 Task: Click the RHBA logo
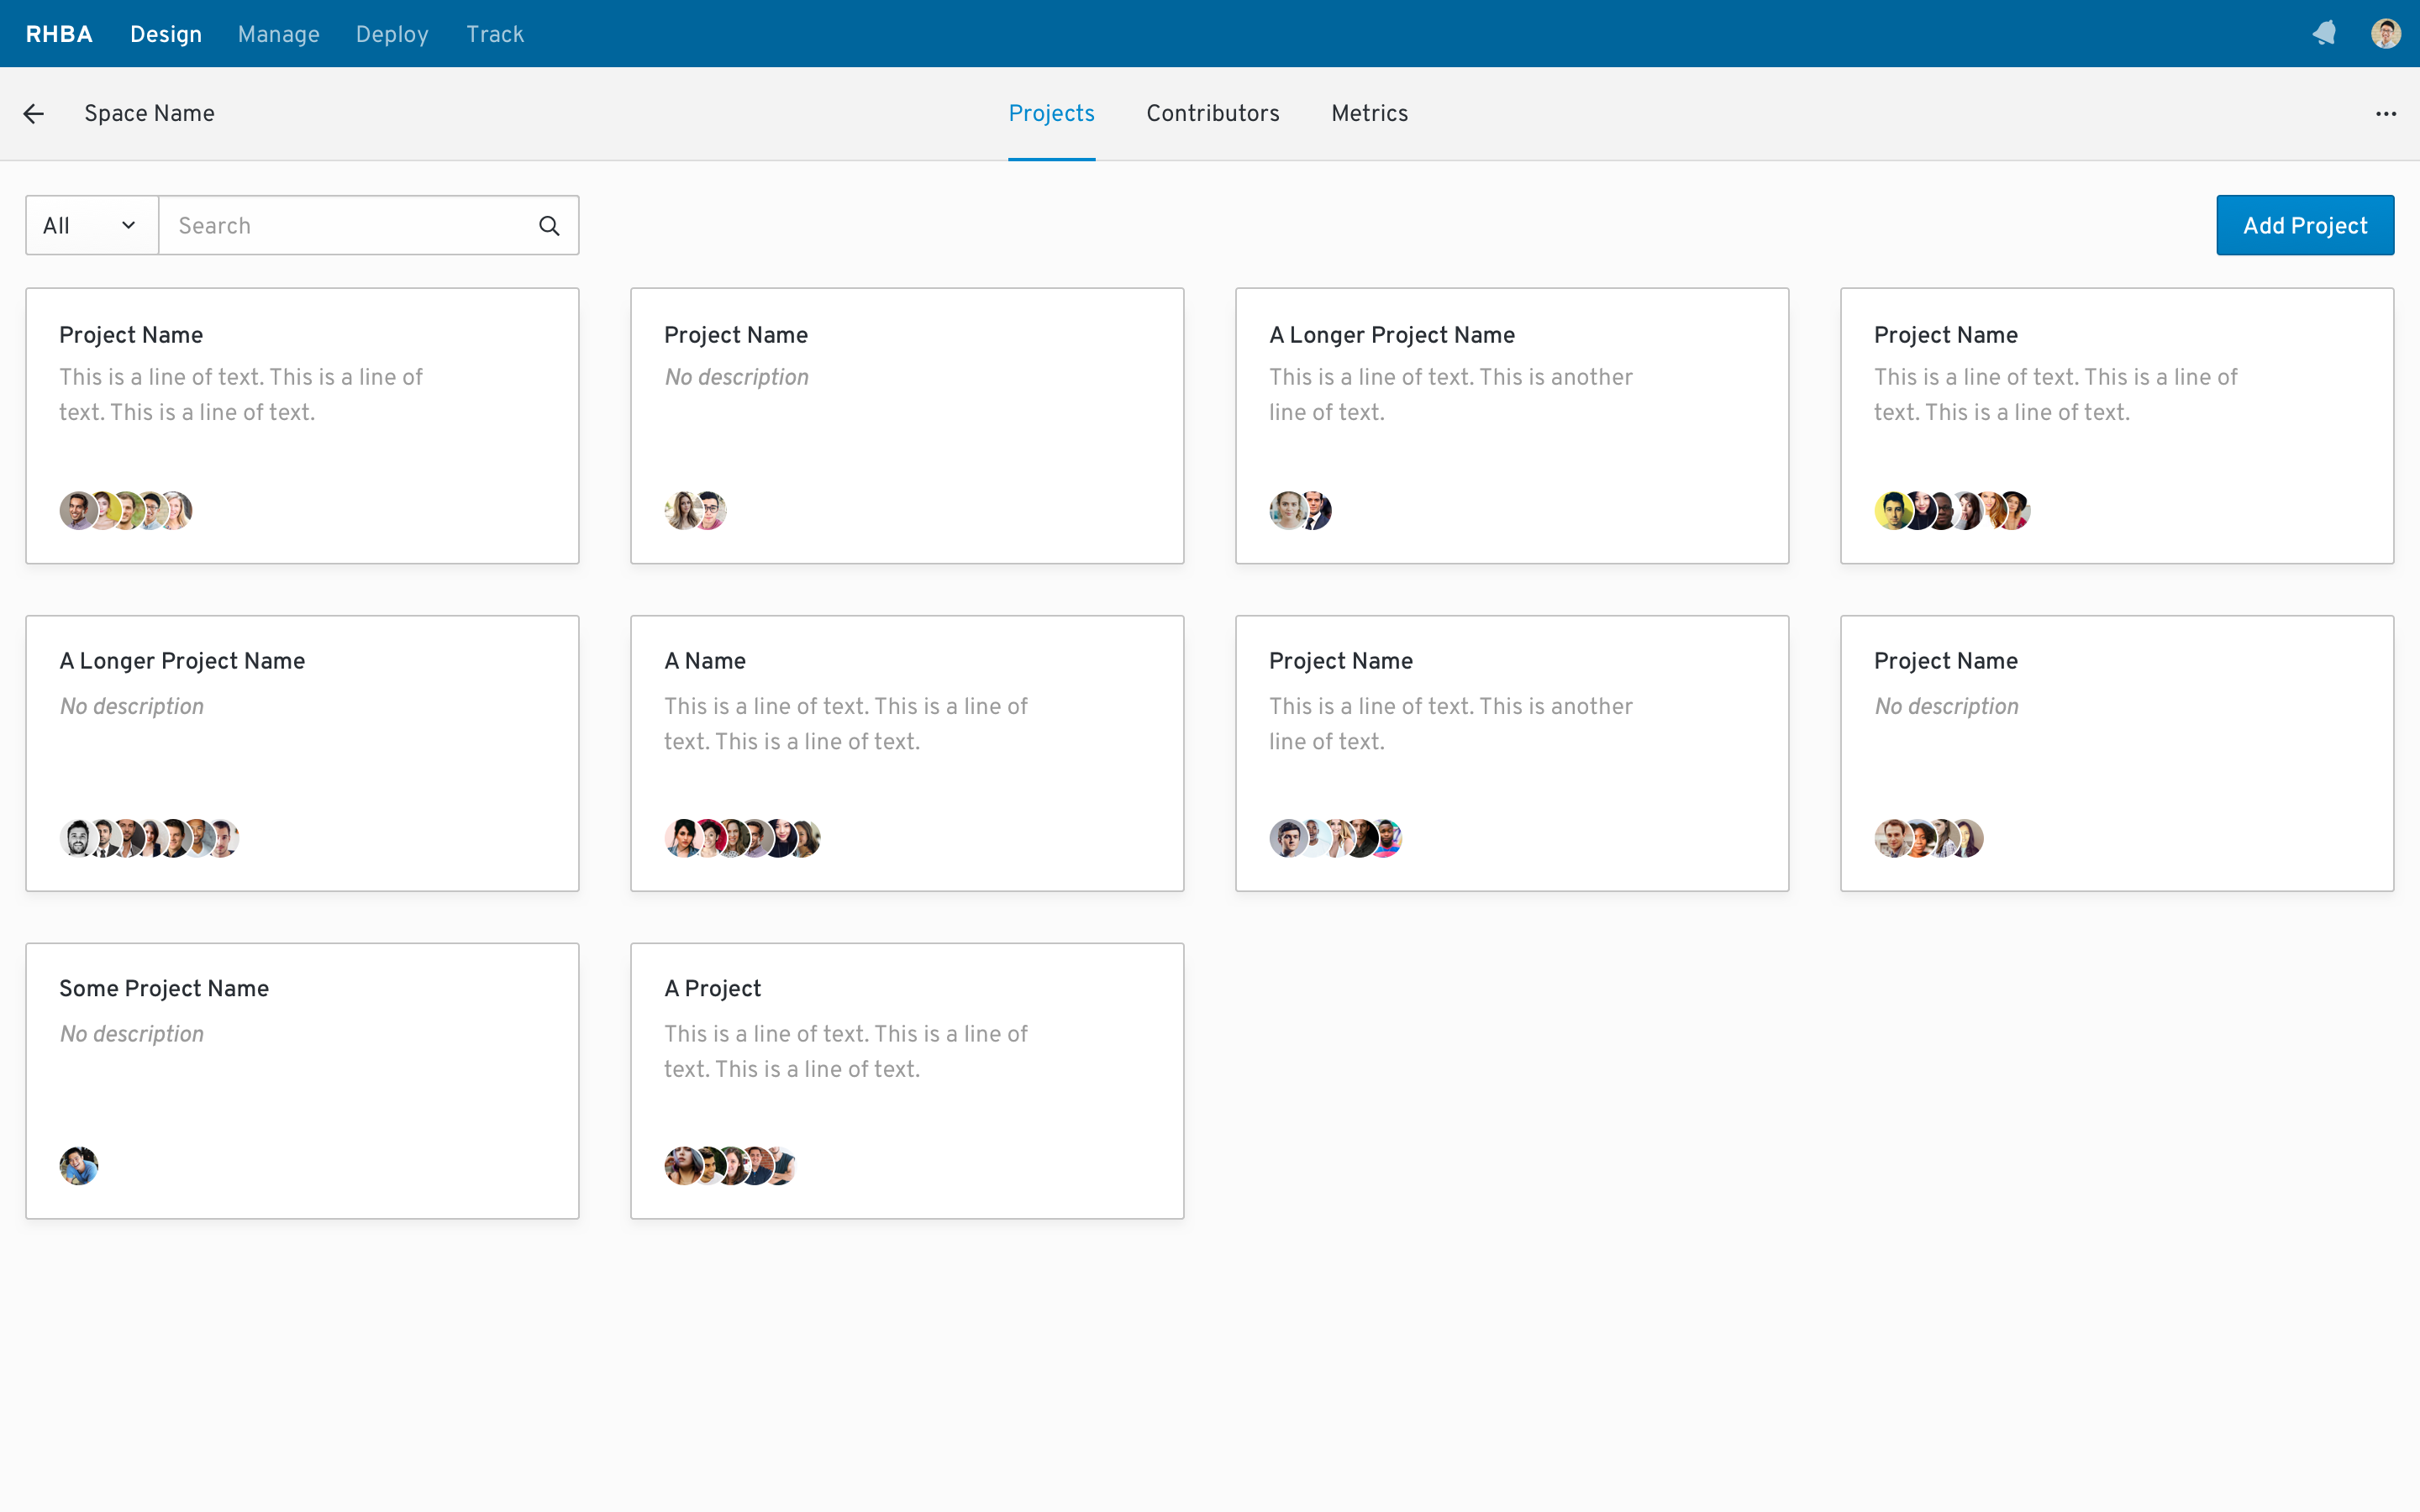pos(59,34)
